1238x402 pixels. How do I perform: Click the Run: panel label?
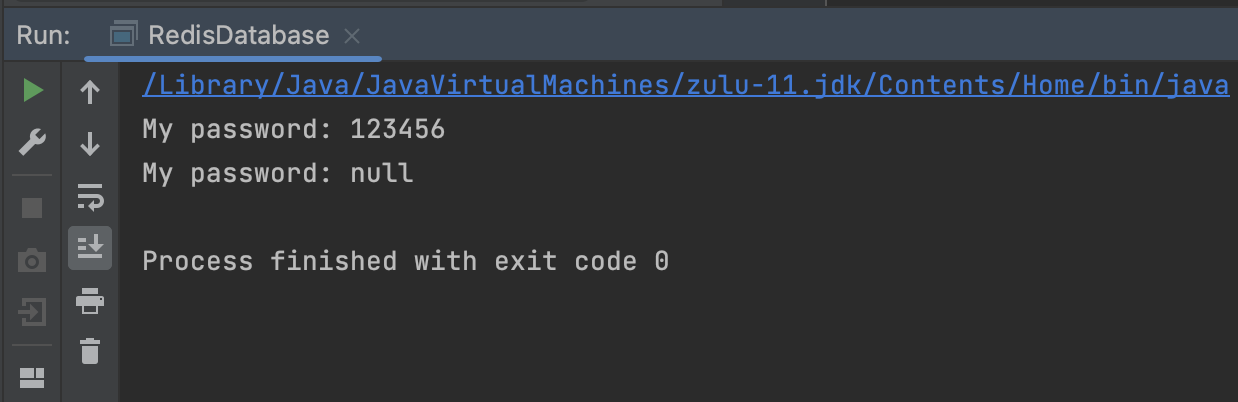point(44,36)
